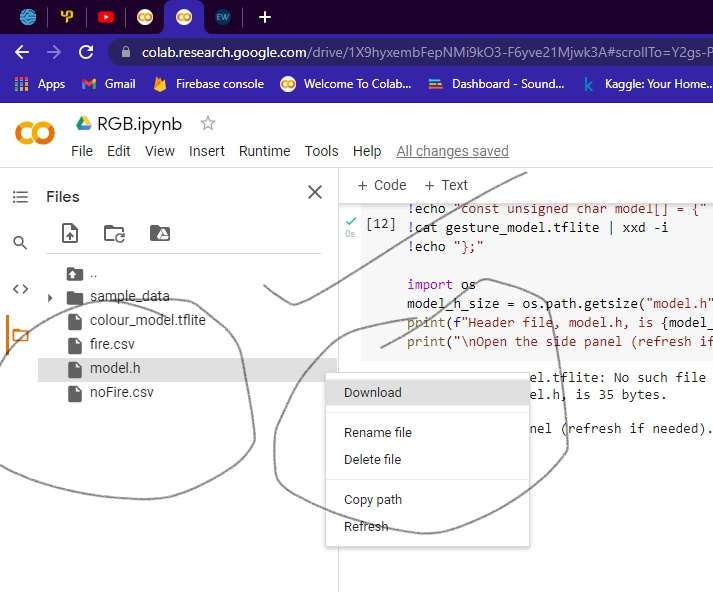Choose Refresh from context menu

427,527
